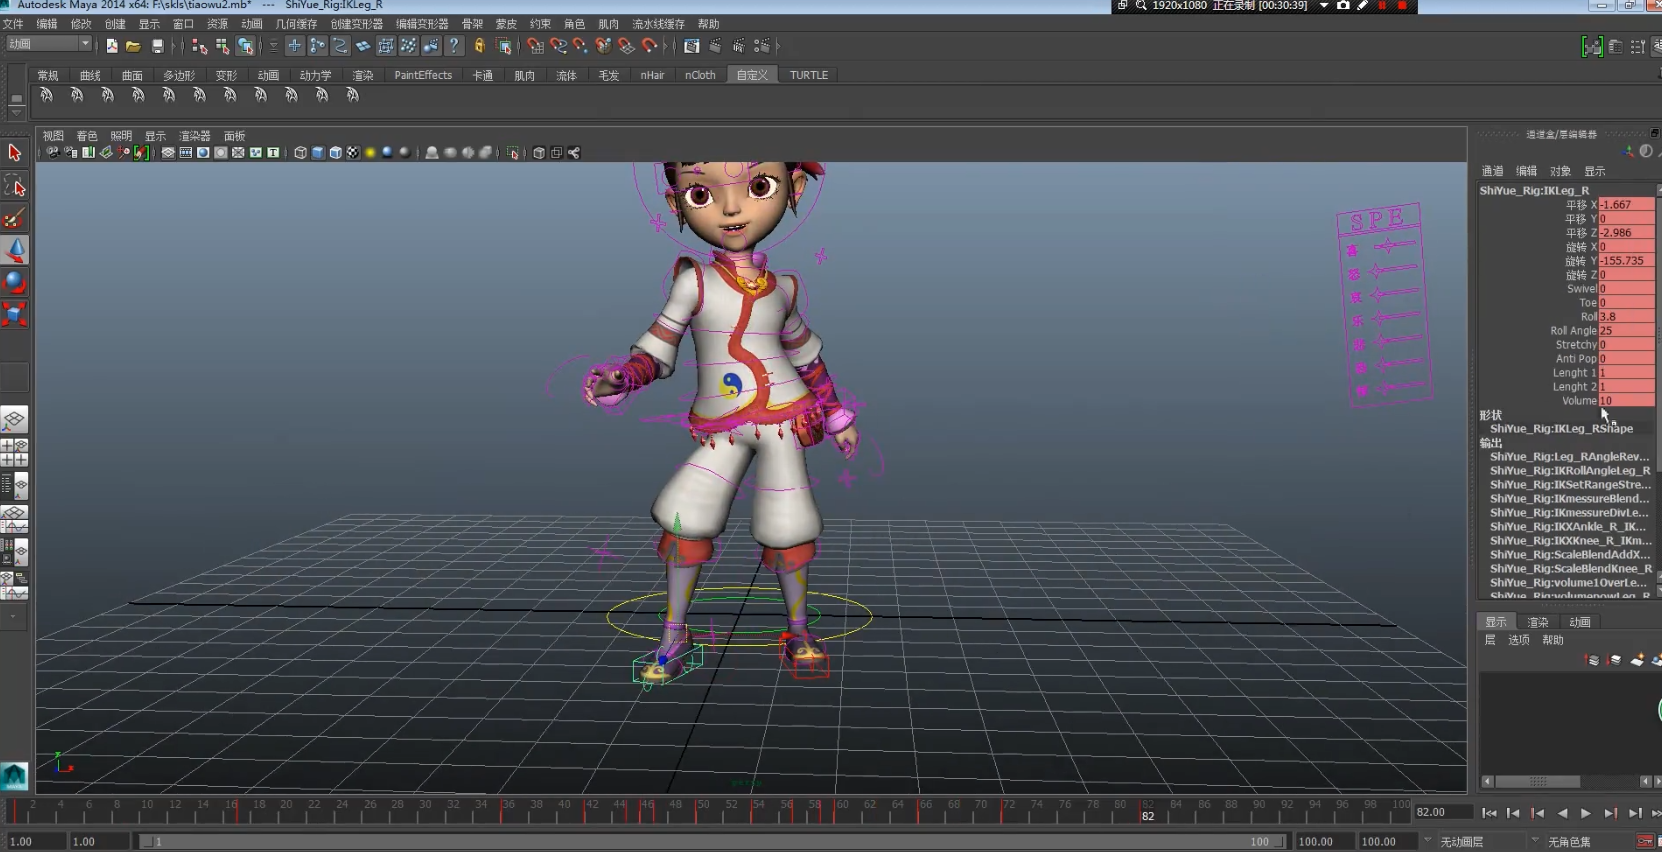
Task: Switch to the 多边形 shelf tab
Action: coord(179,75)
